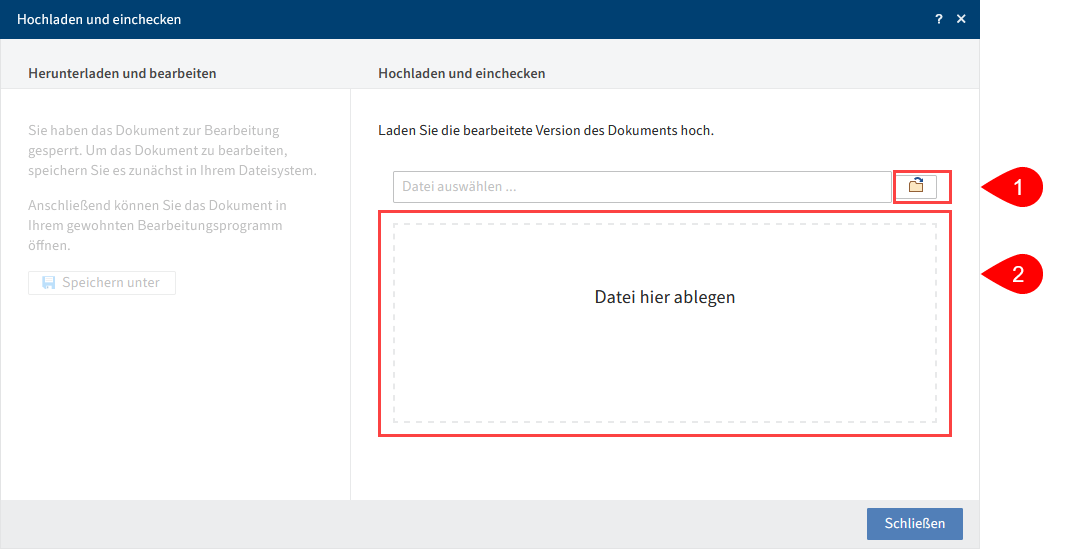Image resolution: width=1067 pixels, height=549 pixels.
Task: Select the Hochladen und einchecken section heading
Action: click(x=461, y=73)
